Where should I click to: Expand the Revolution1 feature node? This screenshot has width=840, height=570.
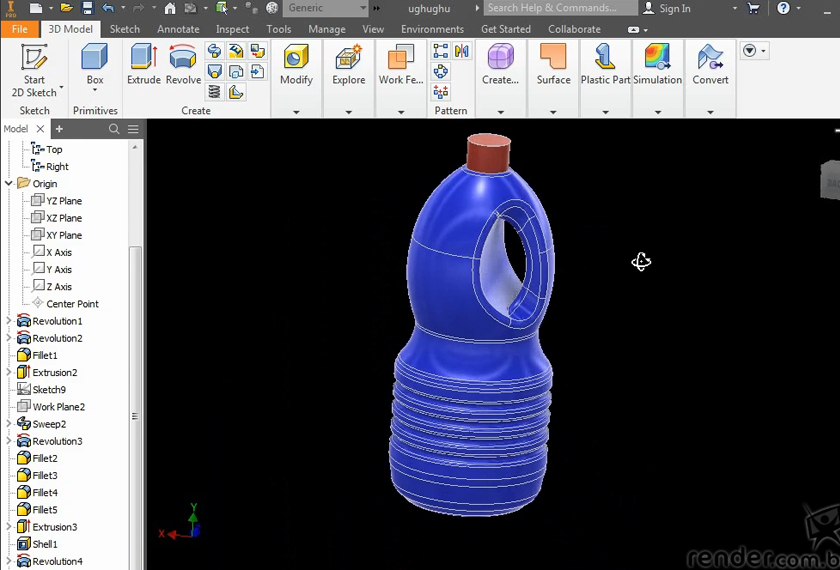coord(9,321)
